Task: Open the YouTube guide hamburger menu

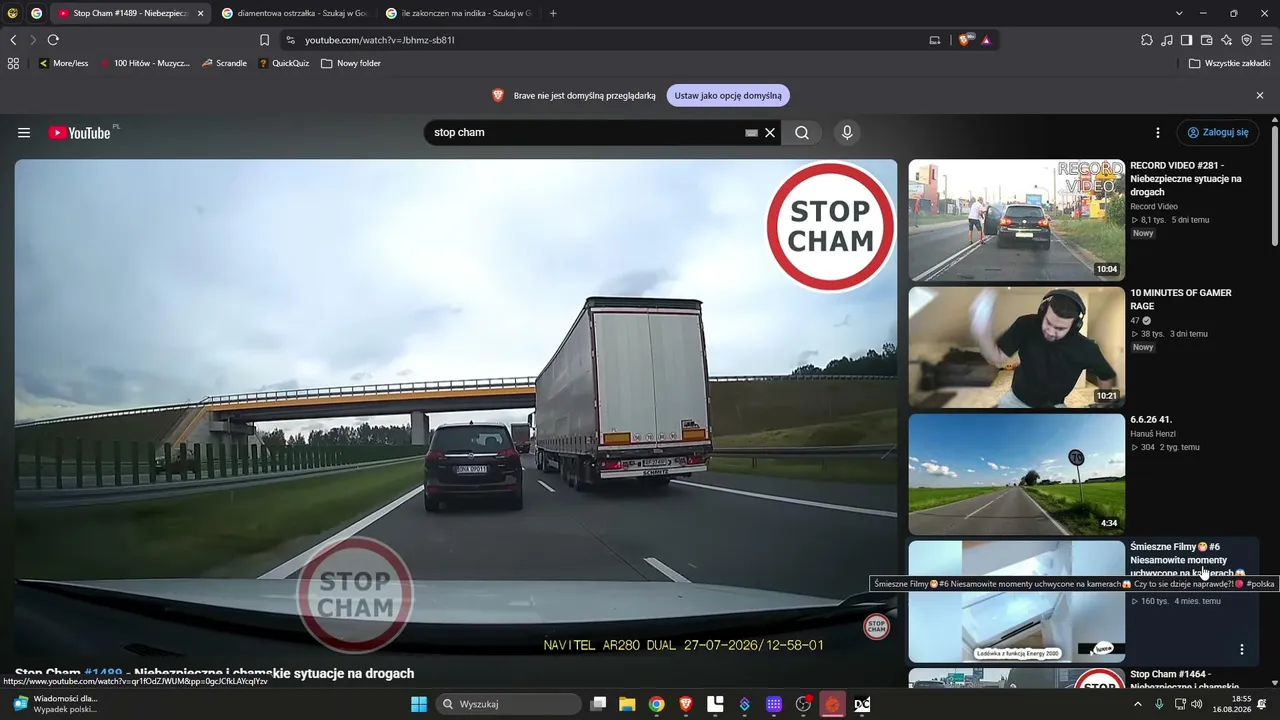Action: (x=24, y=133)
